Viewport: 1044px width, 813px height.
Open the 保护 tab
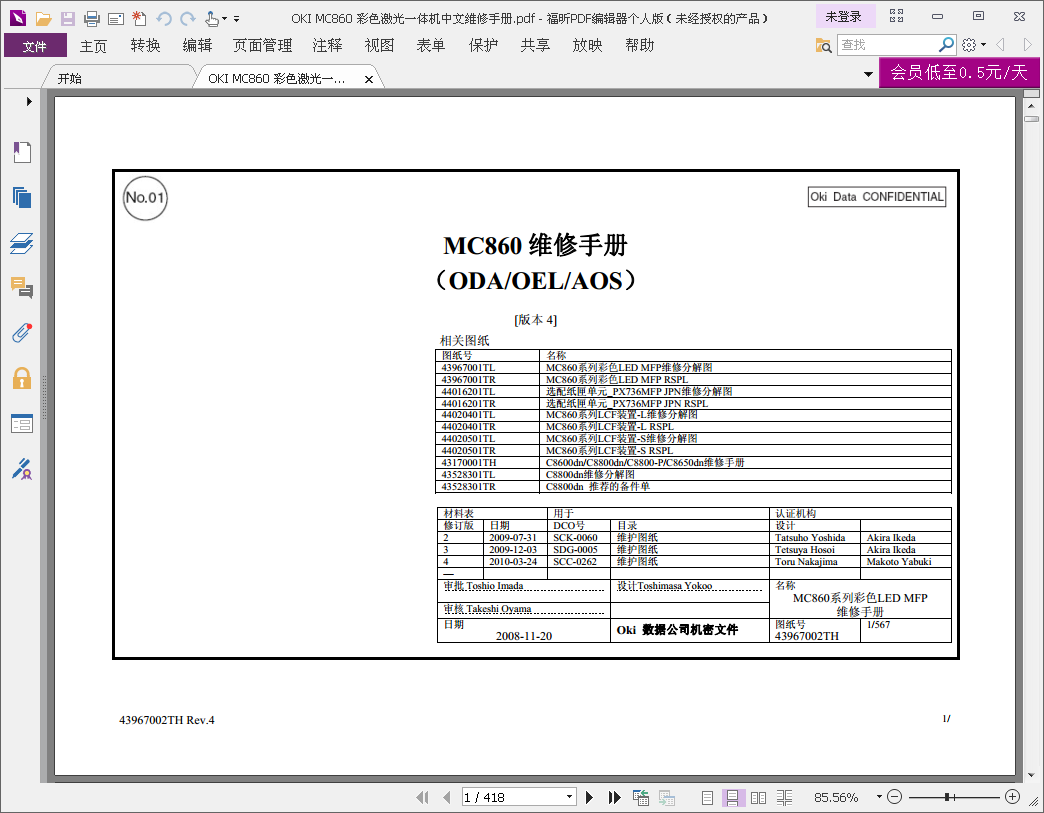click(483, 46)
